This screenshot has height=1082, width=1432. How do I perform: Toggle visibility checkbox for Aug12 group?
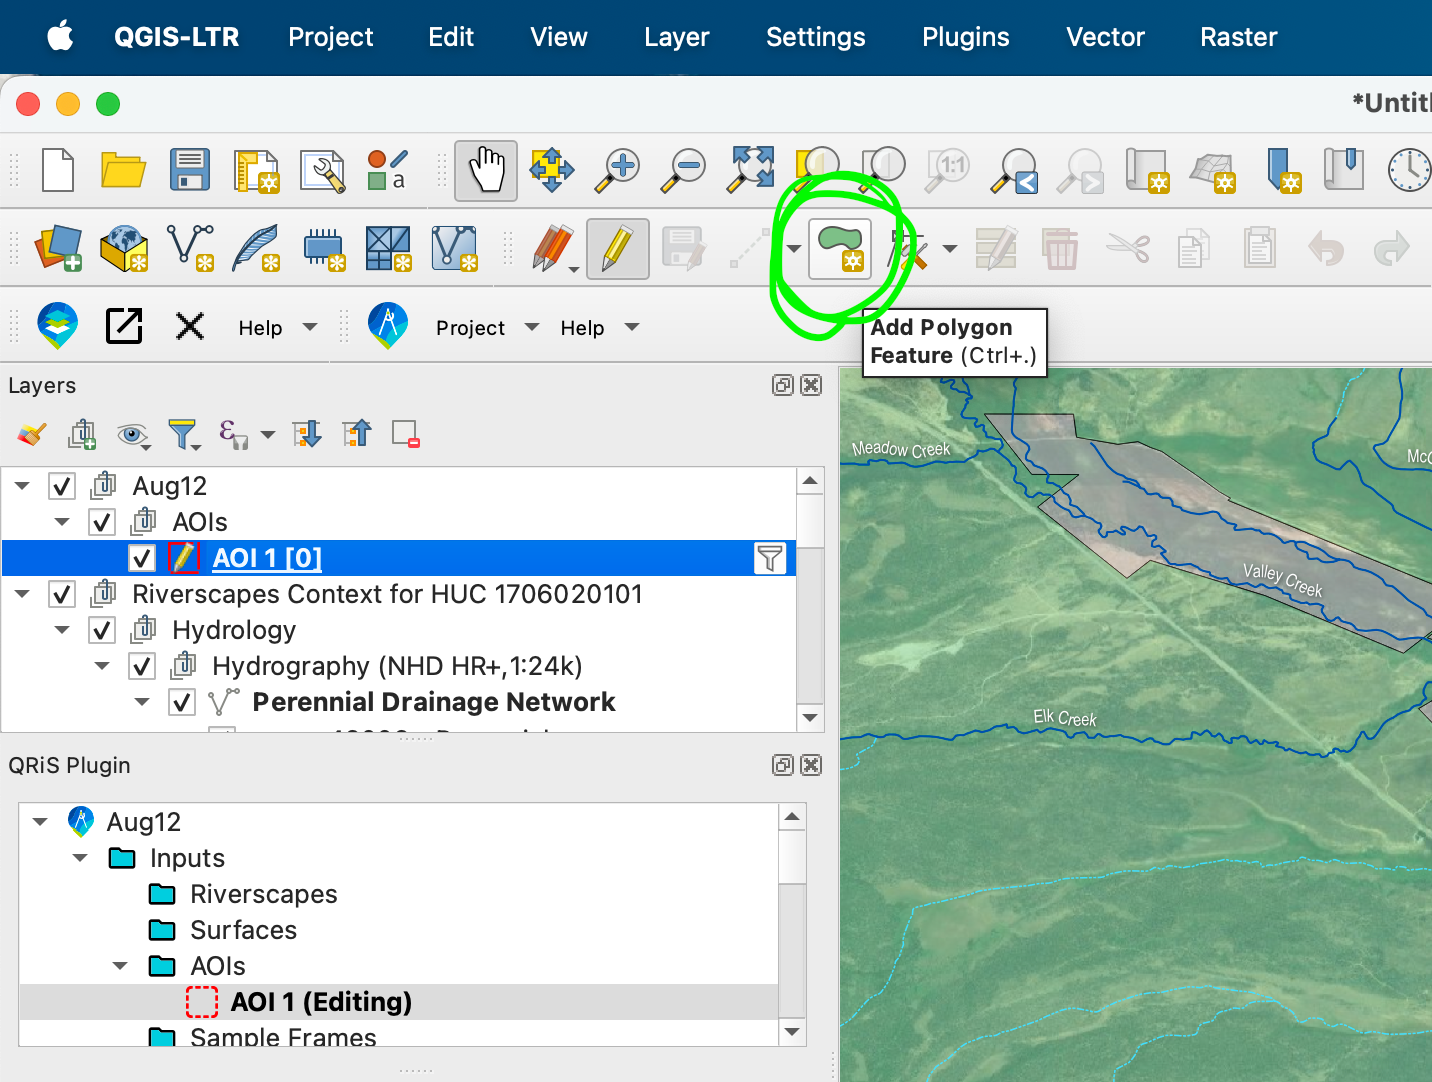click(61, 486)
